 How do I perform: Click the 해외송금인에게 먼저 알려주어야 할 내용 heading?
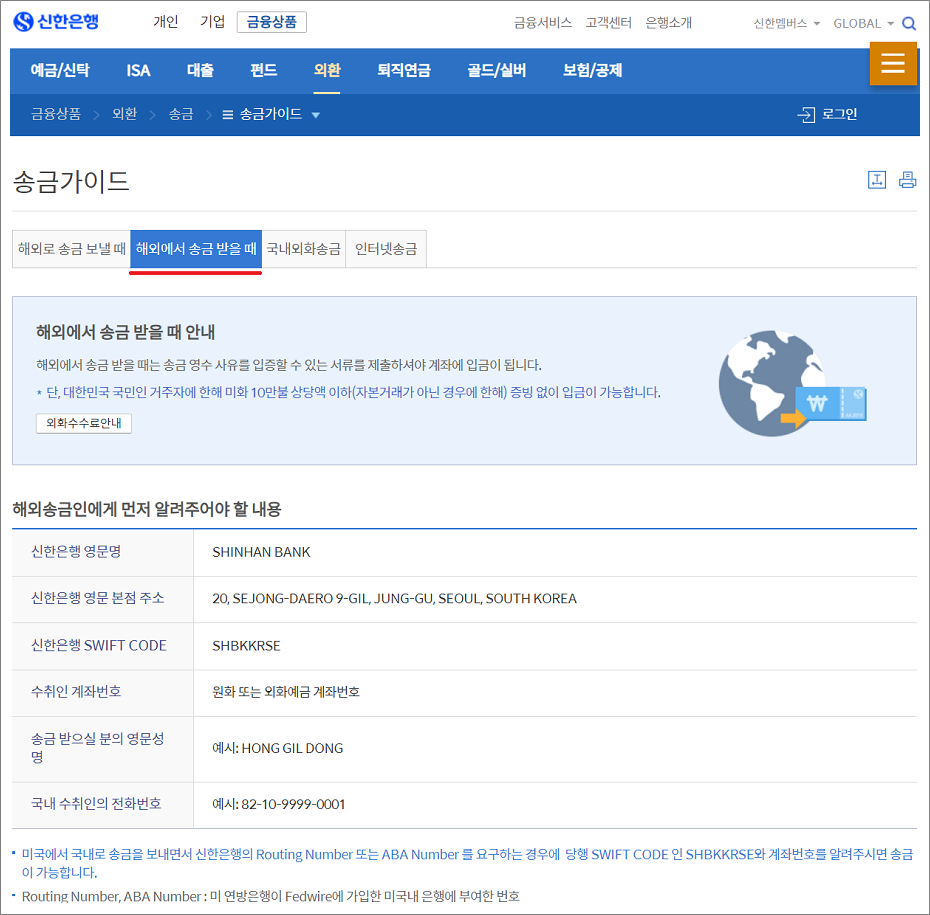pyautogui.click(x=147, y=509)
